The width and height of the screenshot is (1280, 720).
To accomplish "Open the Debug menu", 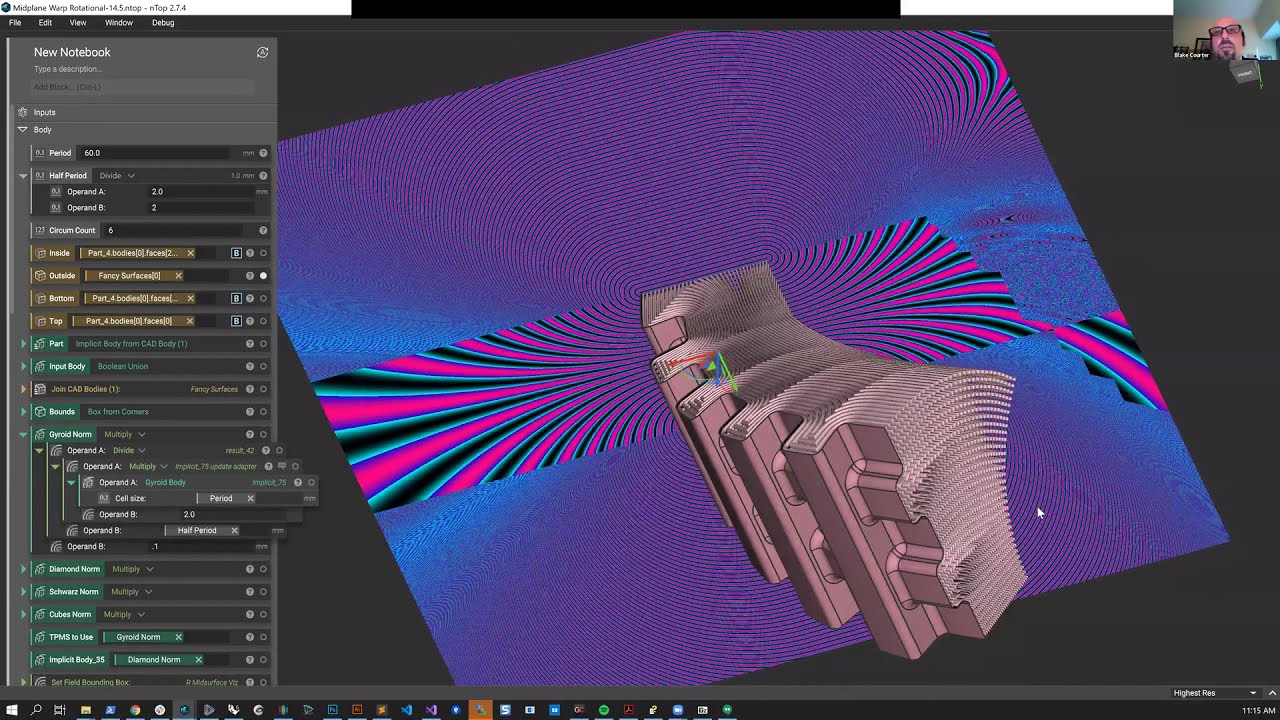I will coord(163,22).
